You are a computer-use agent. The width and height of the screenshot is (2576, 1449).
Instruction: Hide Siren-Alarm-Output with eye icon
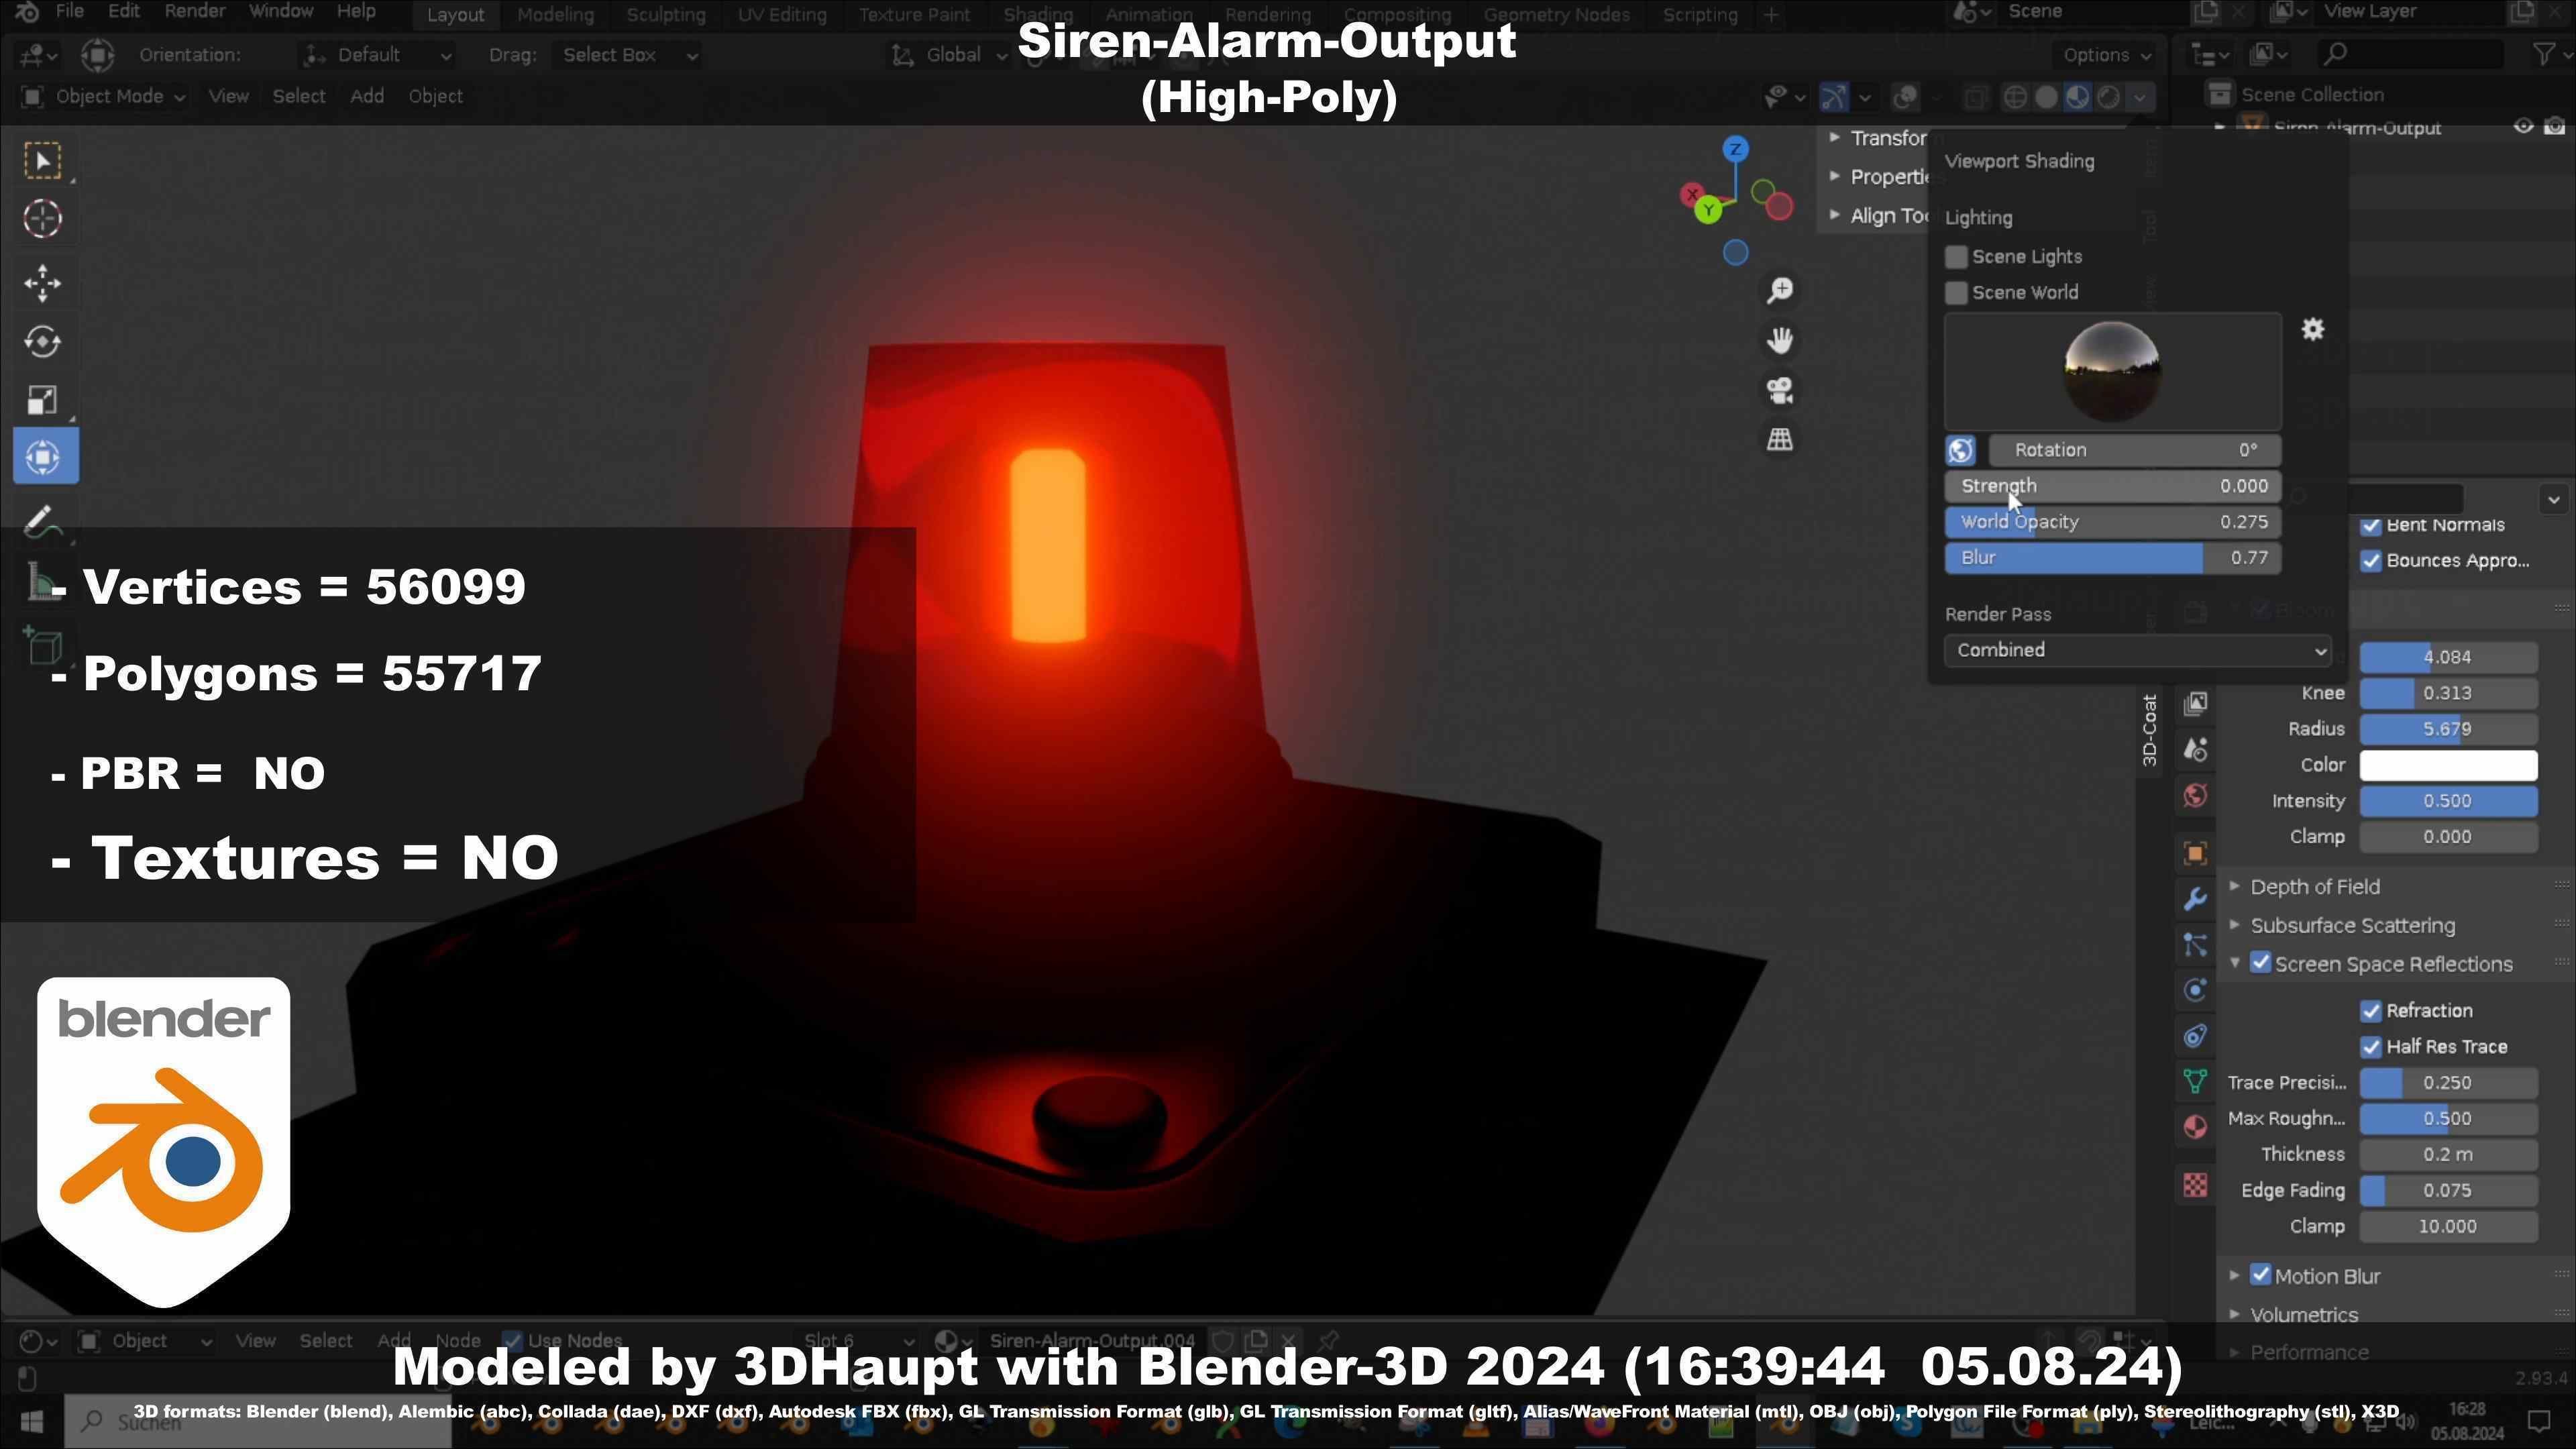2523,127
